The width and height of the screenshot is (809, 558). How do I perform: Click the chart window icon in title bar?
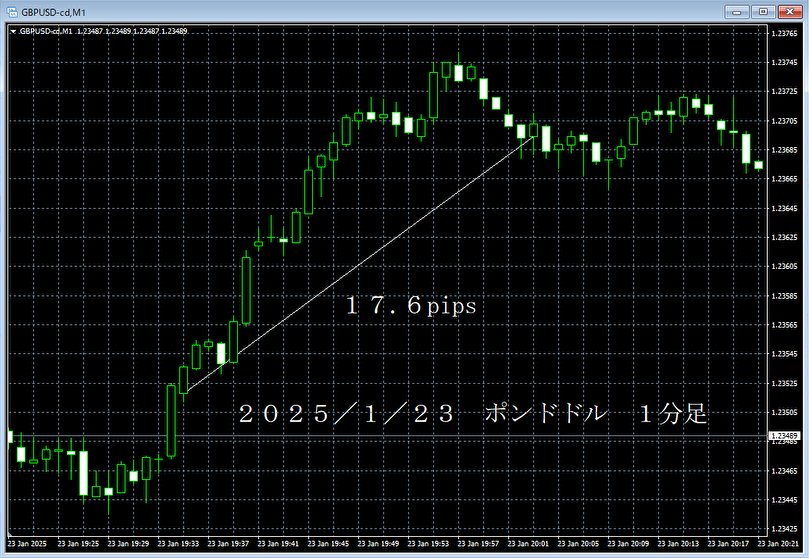click(x=13, y=11)
